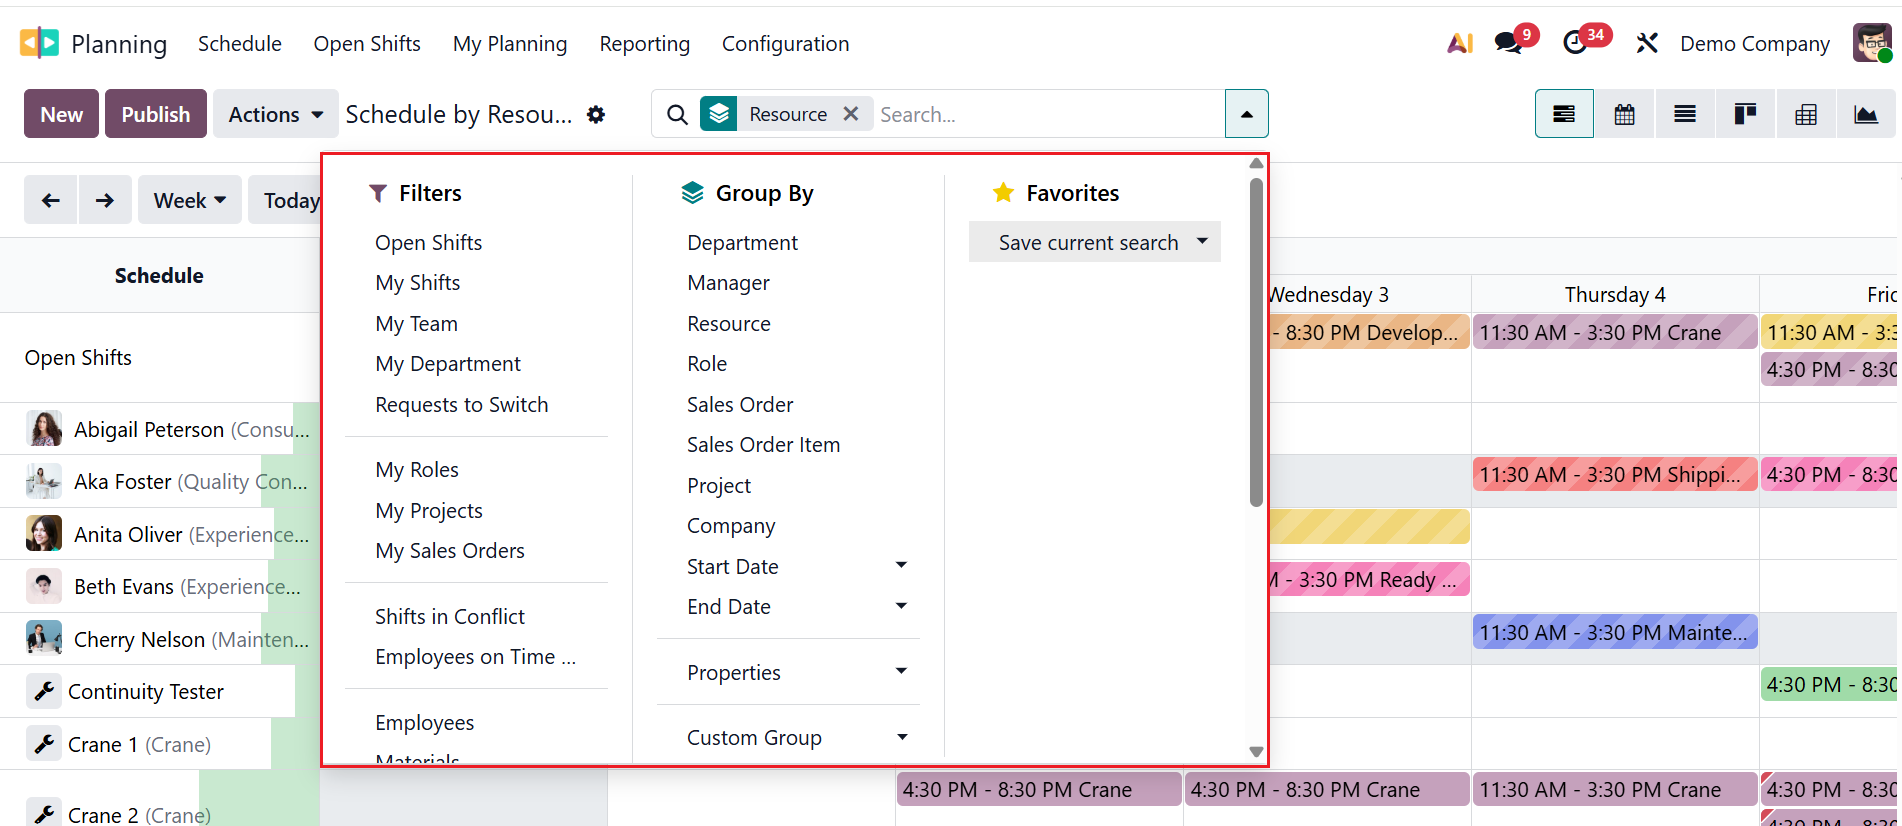This screenshot has width=1902, height=826.
Task: Open the Reporting menu
Action: pos(644,44)
